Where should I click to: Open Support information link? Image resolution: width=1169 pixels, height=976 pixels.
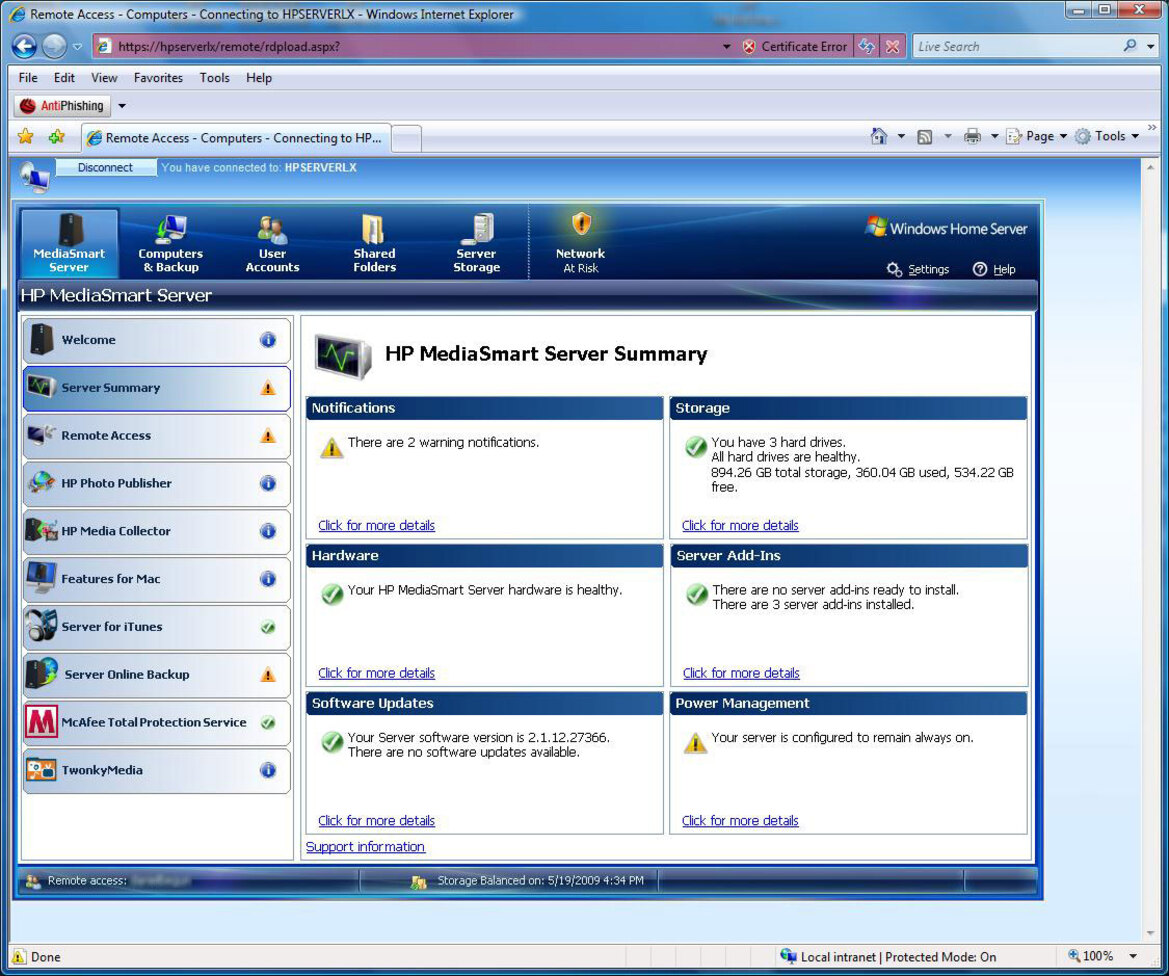[x=365, y=847]
